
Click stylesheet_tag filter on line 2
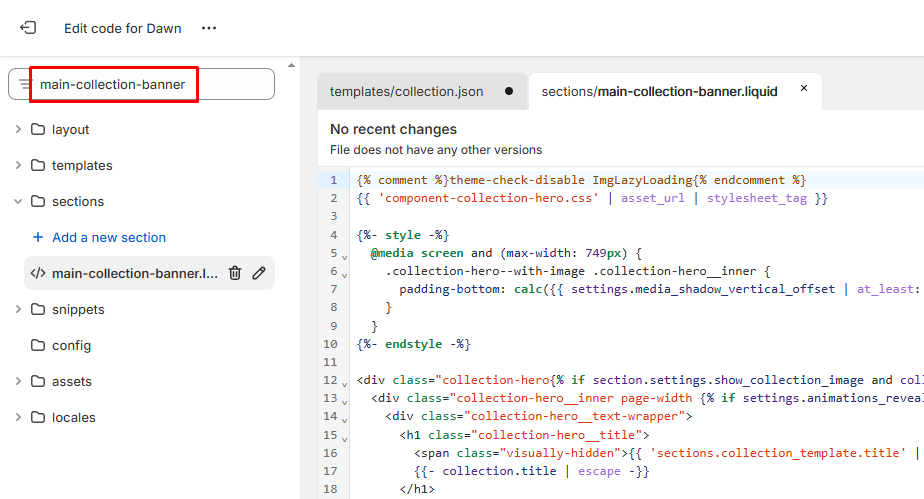pos(757,198)
